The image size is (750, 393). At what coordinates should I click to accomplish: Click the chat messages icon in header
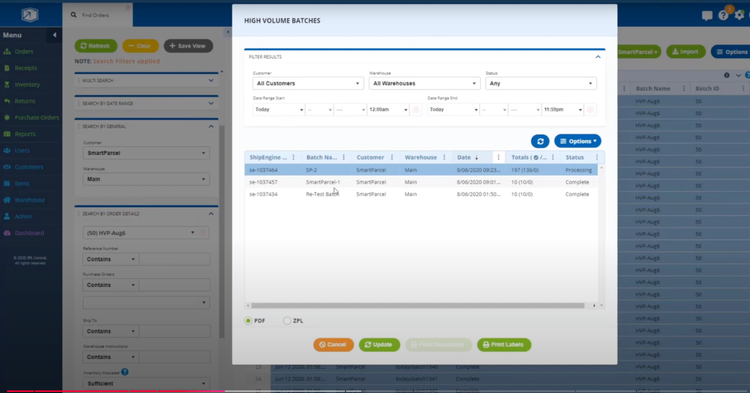click(707, 15)
